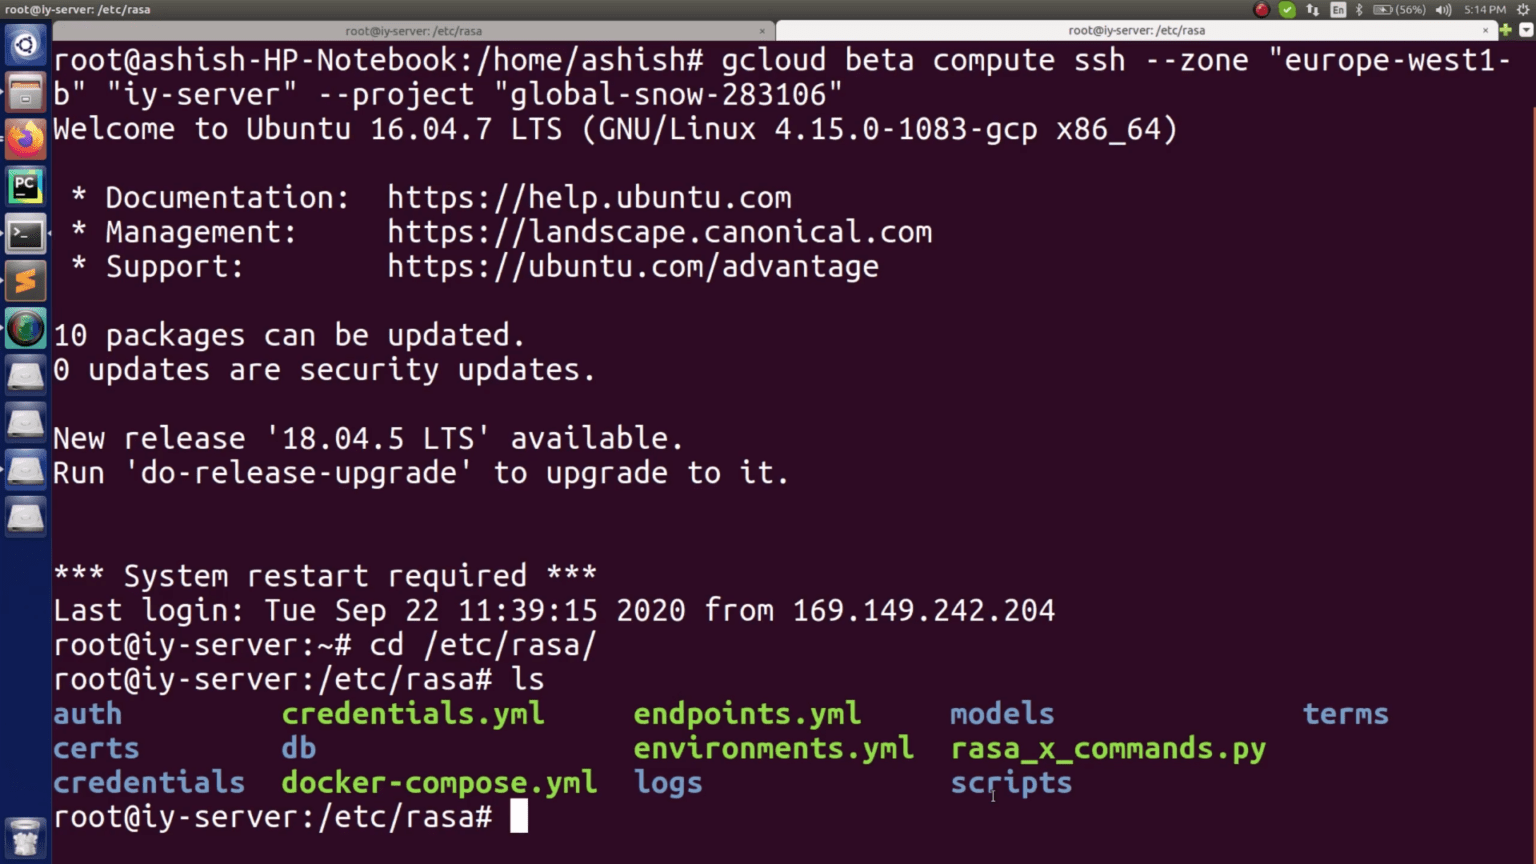Click the globe browser icon in the dock
This screenshot has width=1536, height=864.
click(25, 328)
